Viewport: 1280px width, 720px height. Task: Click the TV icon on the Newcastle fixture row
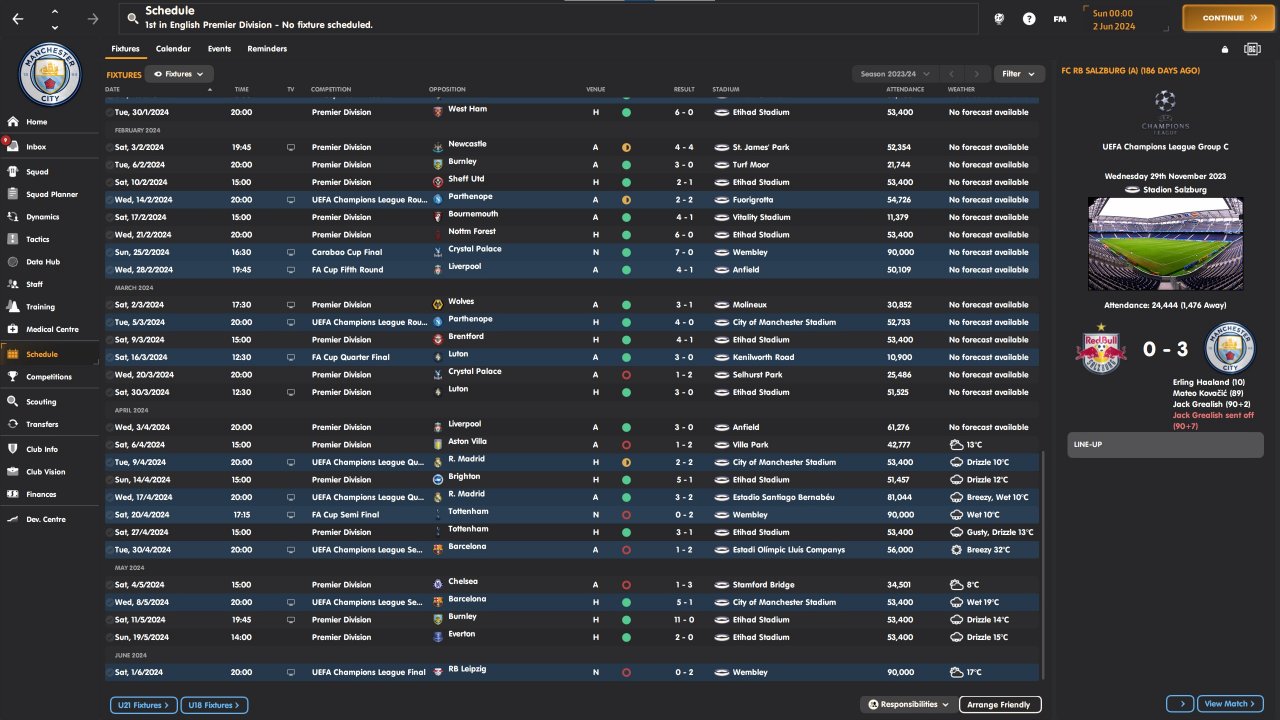click(291, 147)
